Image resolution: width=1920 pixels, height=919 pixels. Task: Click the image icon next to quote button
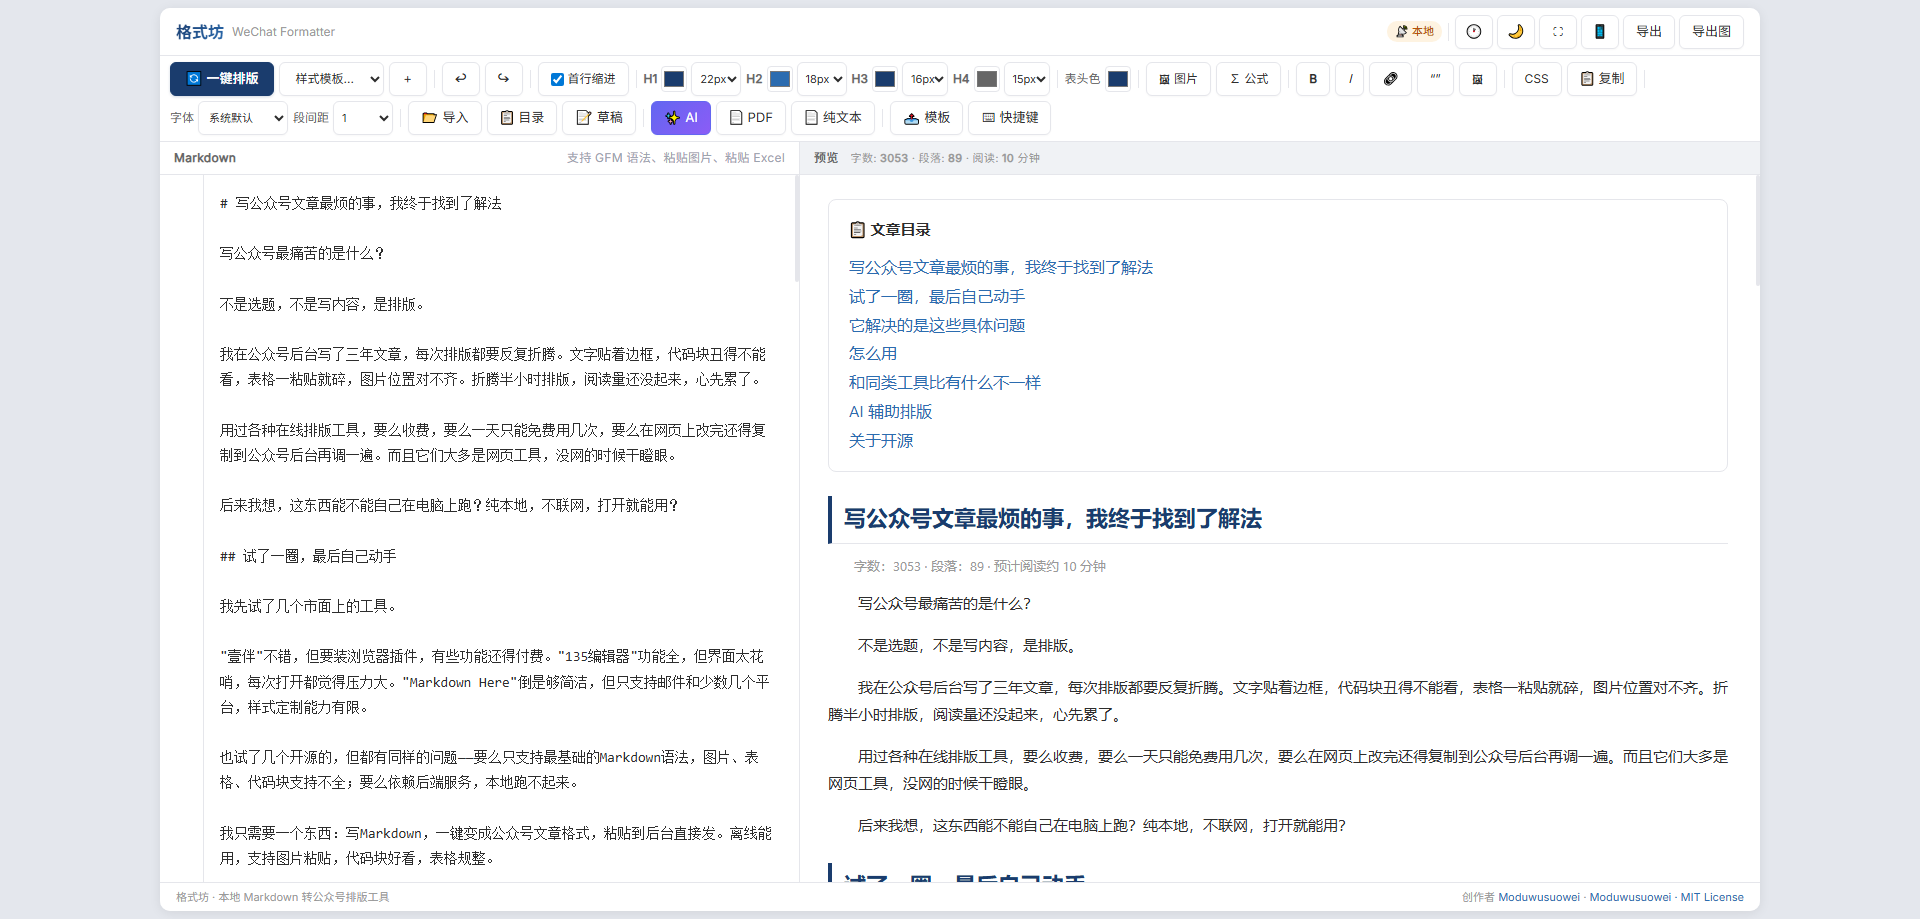[1477, 79]
